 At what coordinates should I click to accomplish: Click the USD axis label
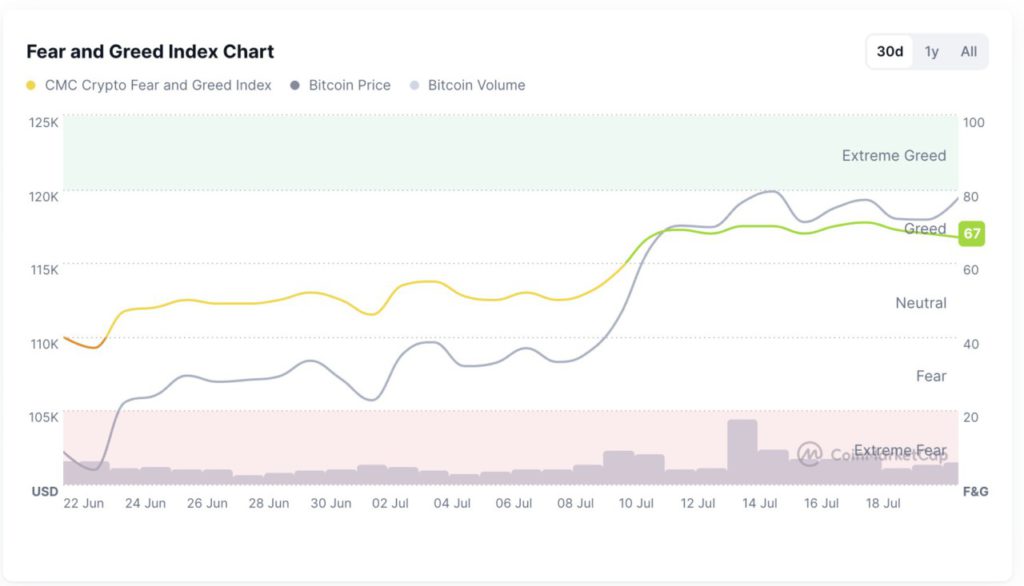coord(45,492)
